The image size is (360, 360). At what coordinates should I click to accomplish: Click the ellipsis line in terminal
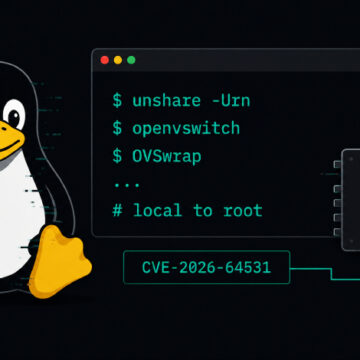point(127,185)
